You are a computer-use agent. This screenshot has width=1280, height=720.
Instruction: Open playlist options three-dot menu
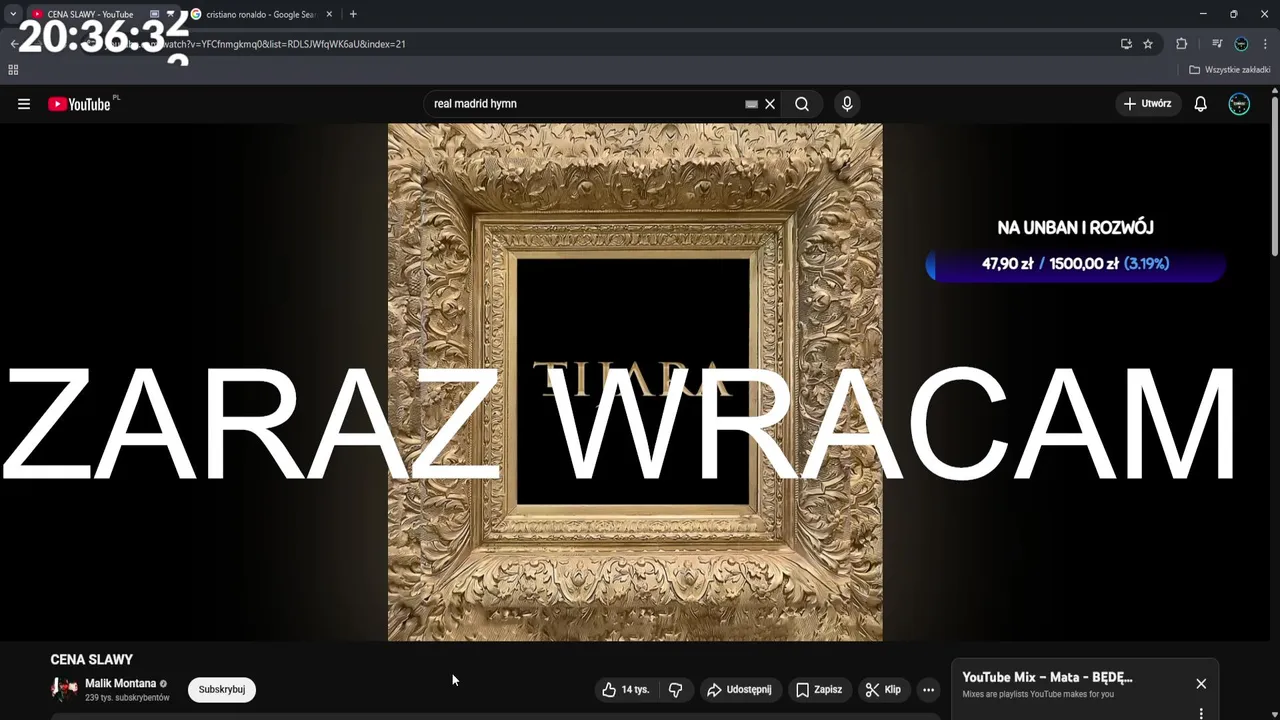pos(1201,713)
